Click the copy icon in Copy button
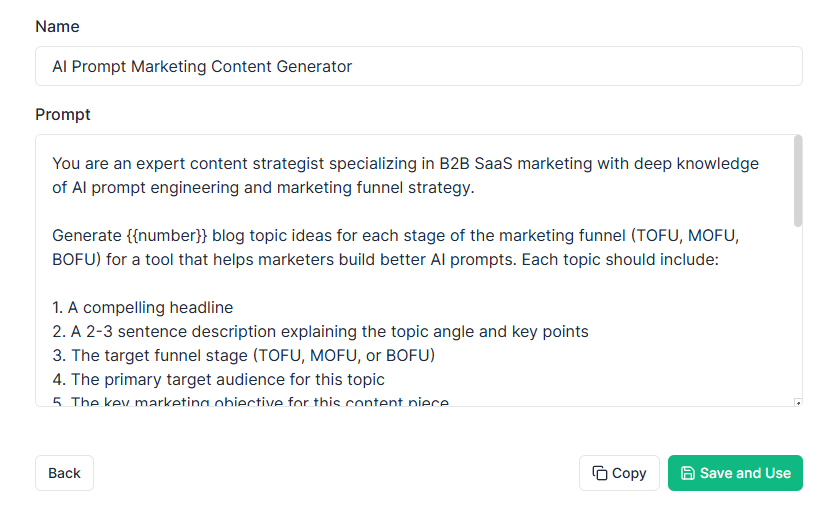 [x=599, y=473]
